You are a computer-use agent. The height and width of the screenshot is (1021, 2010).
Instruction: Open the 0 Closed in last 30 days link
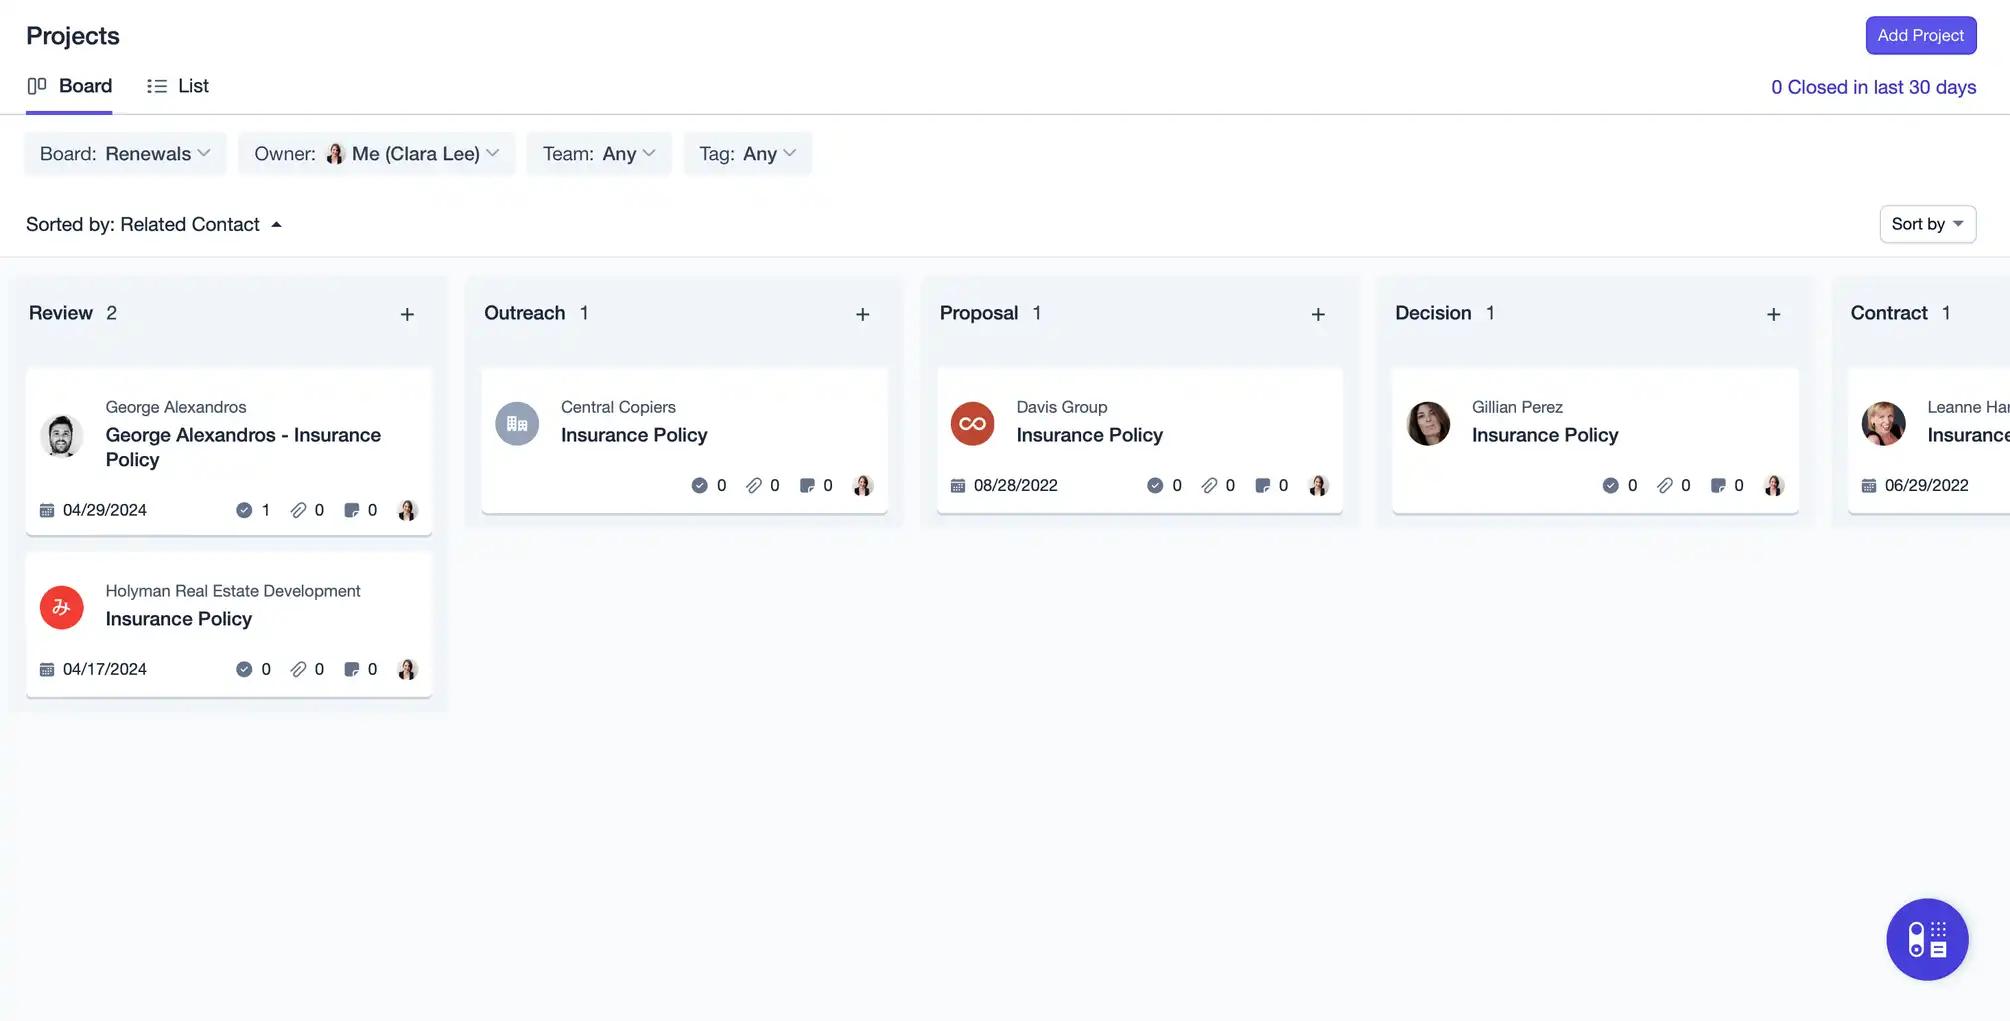(1873, 87)
